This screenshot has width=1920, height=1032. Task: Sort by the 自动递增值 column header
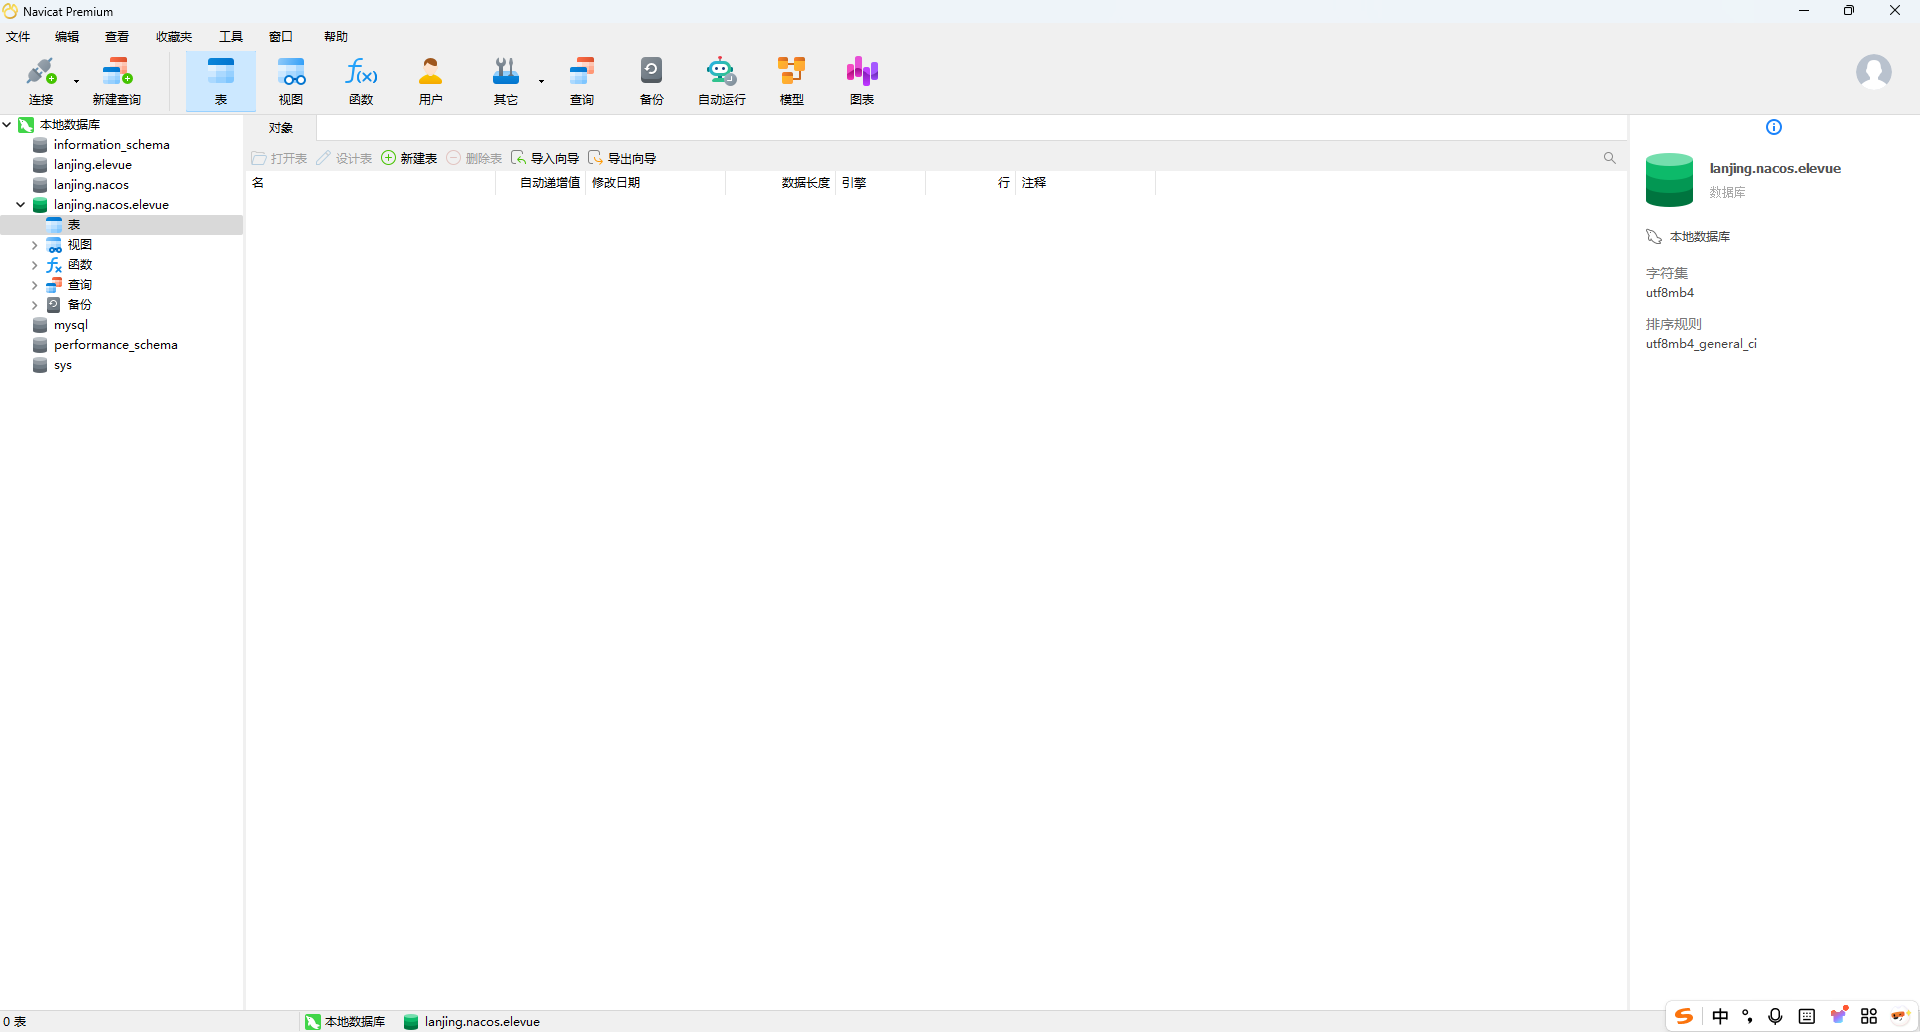tap(540, 183)
